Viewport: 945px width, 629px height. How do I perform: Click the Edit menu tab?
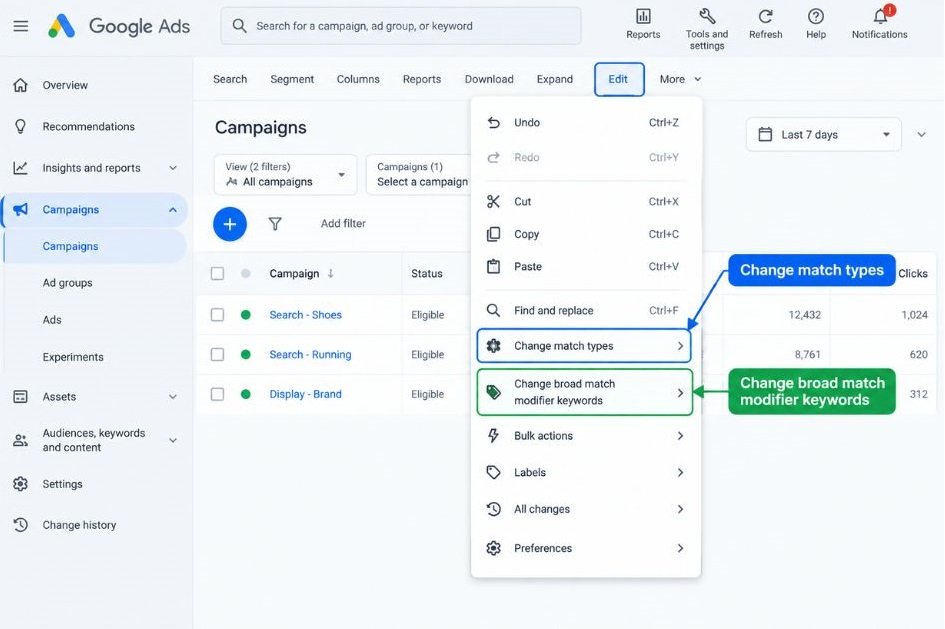[x=619, y=79]
